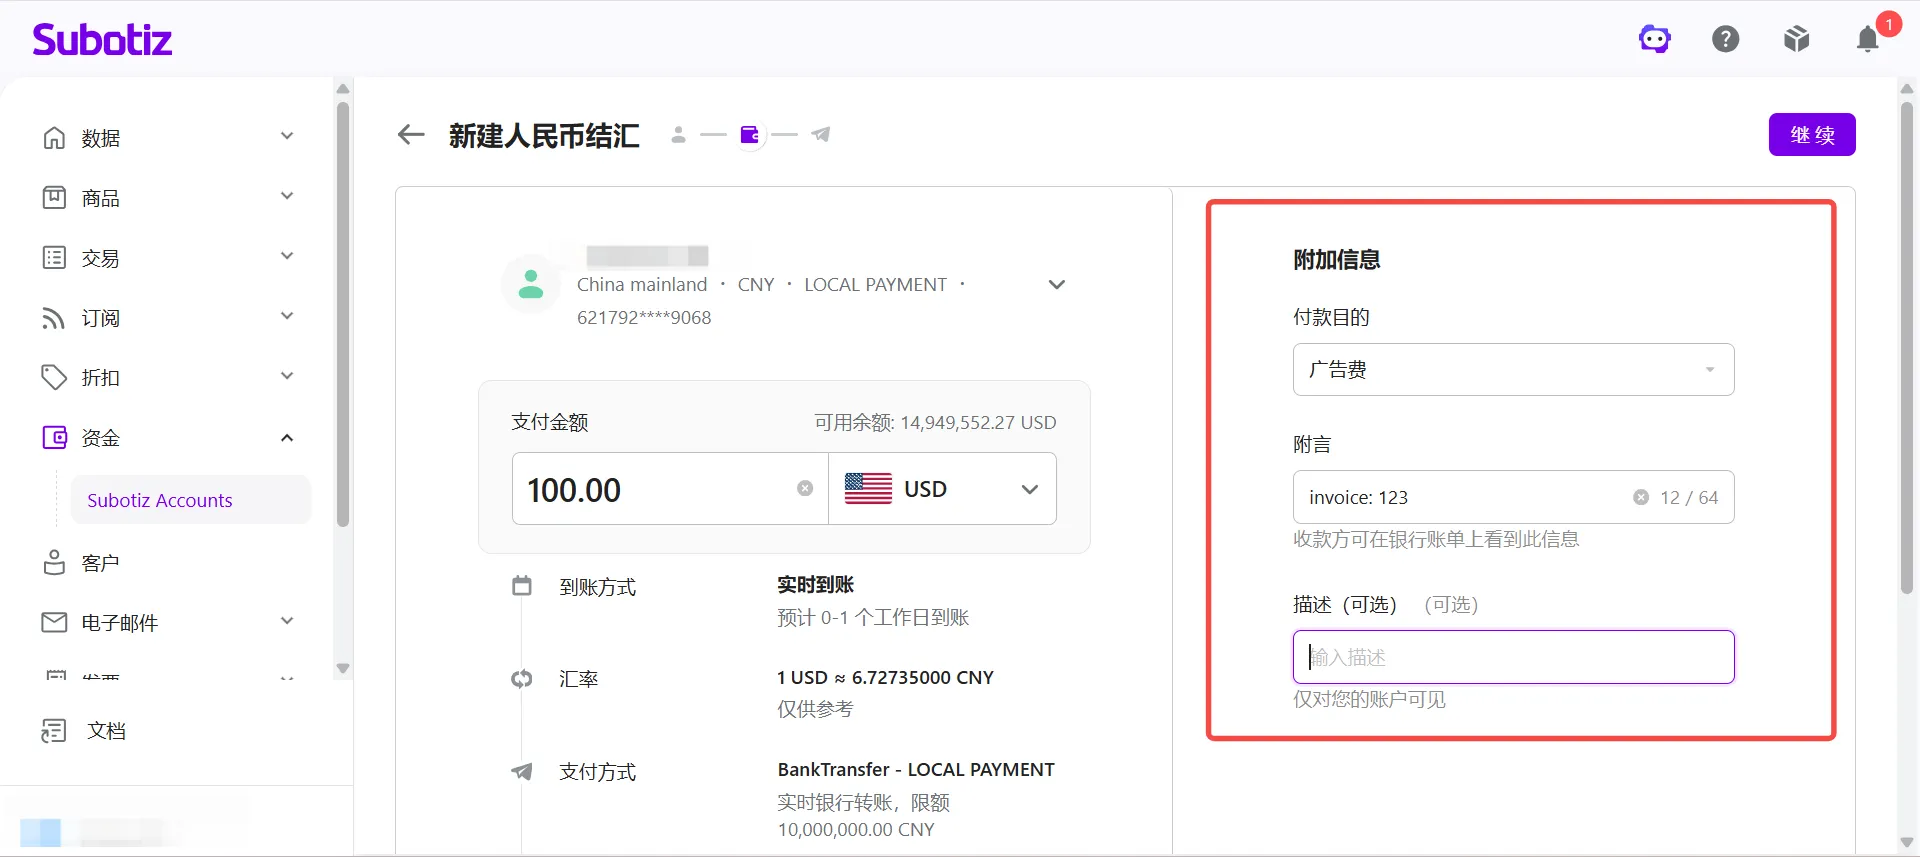Open the help question mark icon
The image size is (1920, 857).
pyautogui.click(x=1725, y=39)
